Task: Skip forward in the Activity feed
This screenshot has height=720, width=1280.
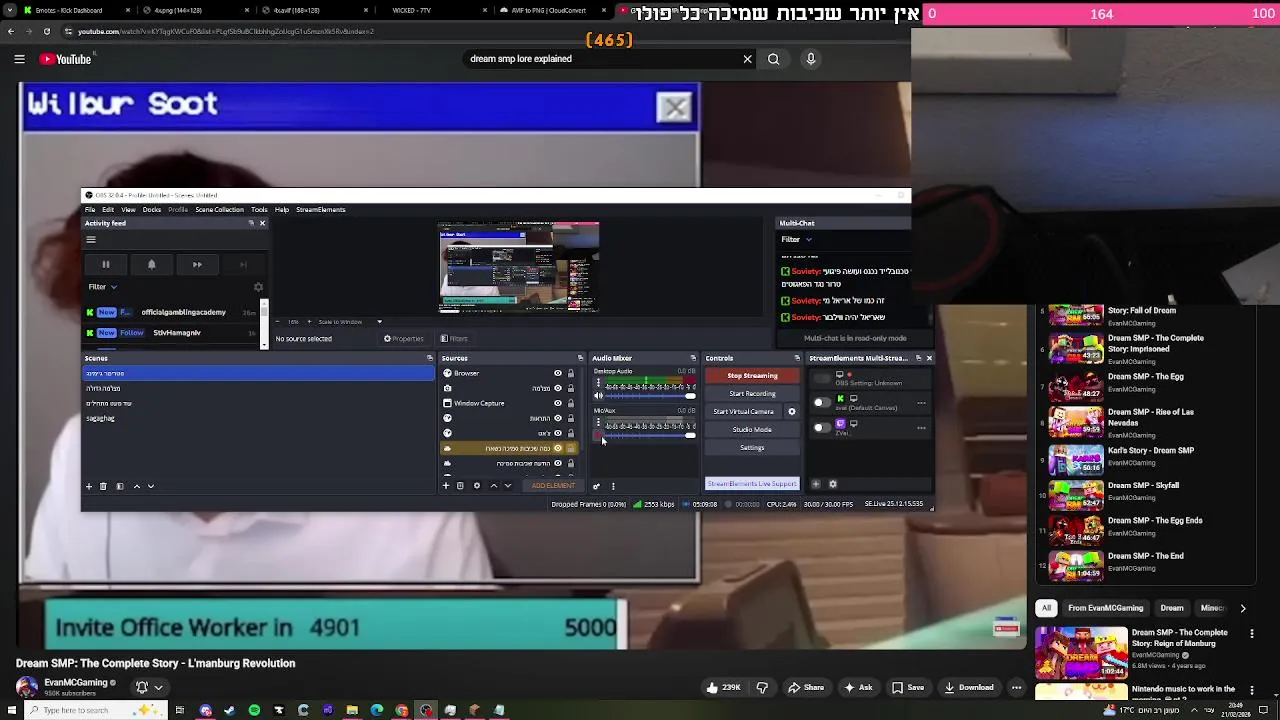Action: click(x=197, y=265)
